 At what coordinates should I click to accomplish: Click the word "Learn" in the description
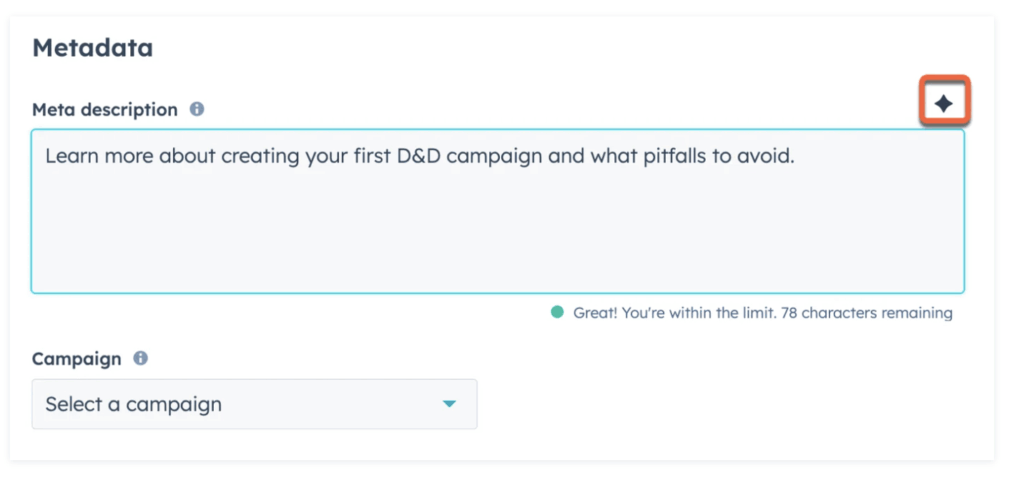click(x=70, y=157)
